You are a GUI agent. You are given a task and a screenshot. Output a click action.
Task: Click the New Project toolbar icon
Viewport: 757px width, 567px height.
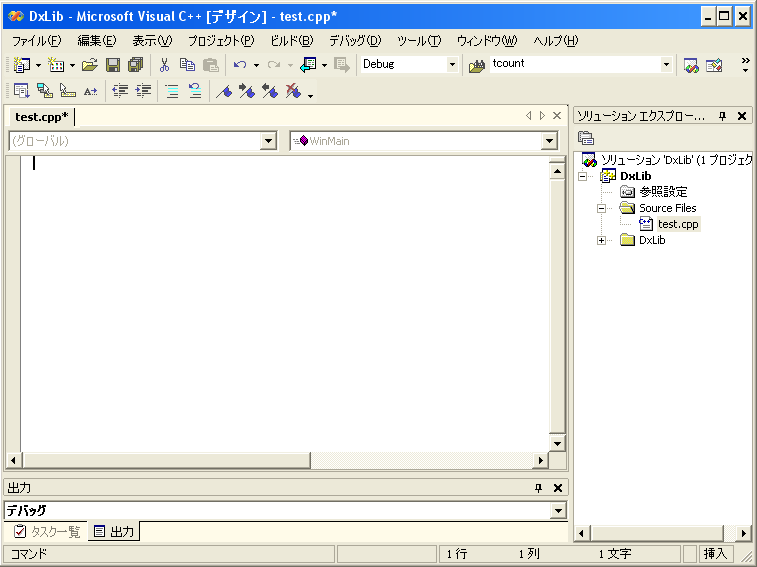click(x=21, y=64)
